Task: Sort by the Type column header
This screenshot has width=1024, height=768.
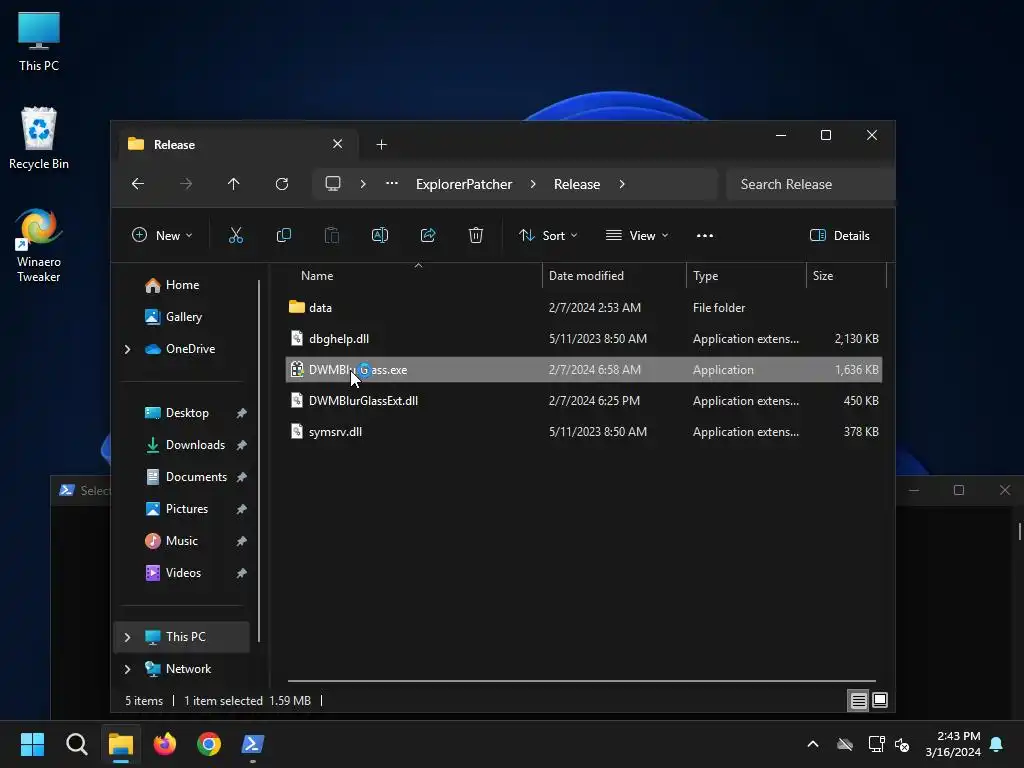Action: point(746,276)
